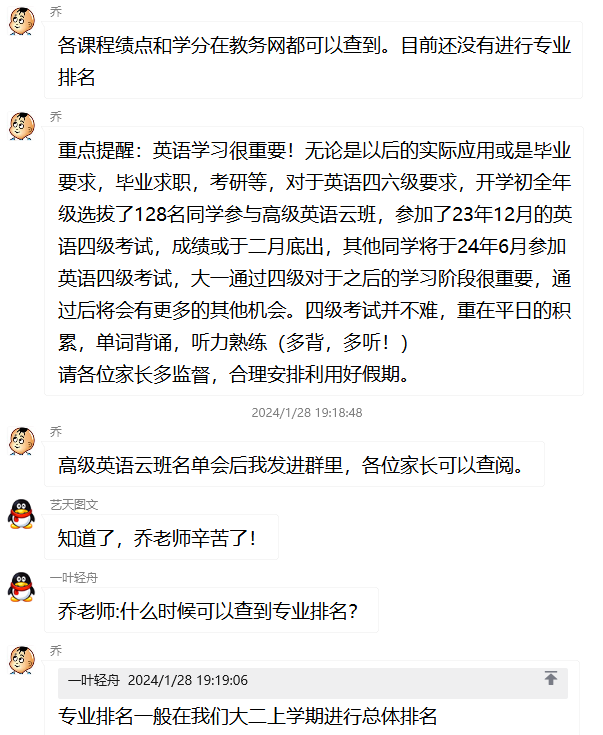Viewport: 603px width, 735px height.
Task: Select the message asking 什么时候可以查到专业排名
Action: click(208, 611)
